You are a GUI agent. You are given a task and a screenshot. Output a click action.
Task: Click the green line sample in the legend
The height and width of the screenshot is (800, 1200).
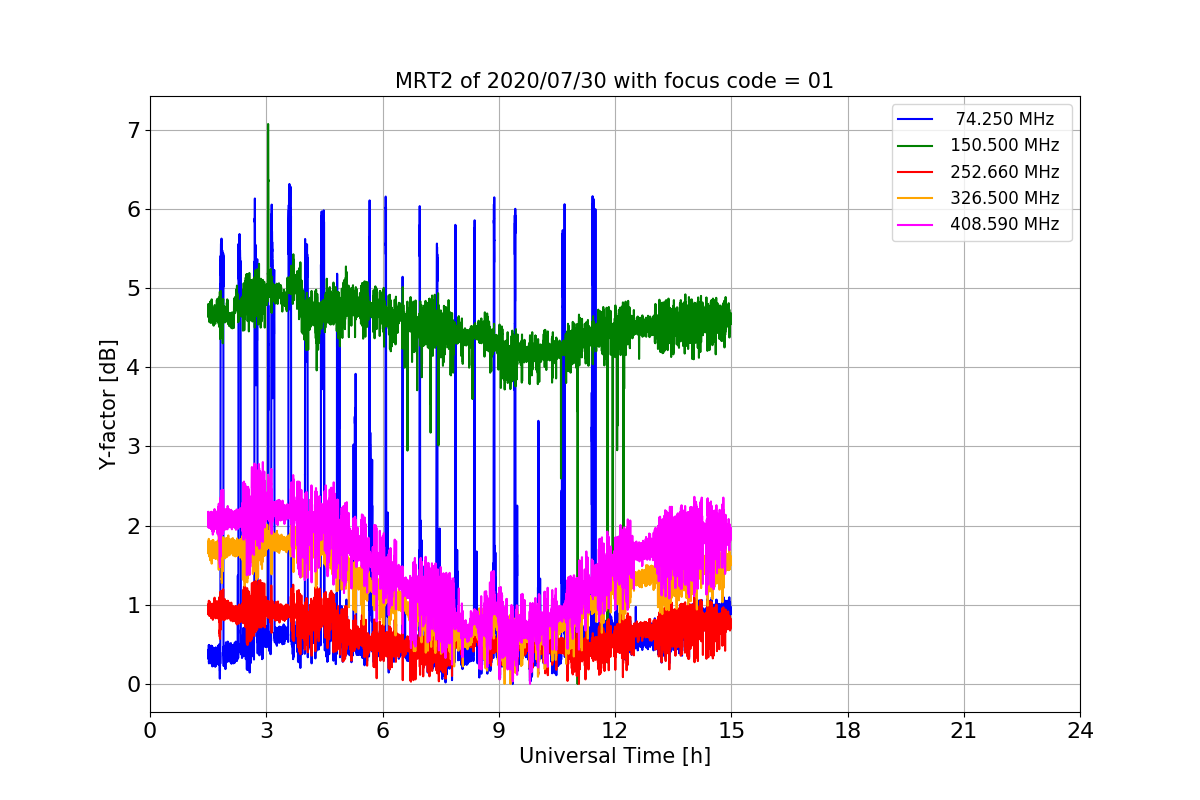916,146
